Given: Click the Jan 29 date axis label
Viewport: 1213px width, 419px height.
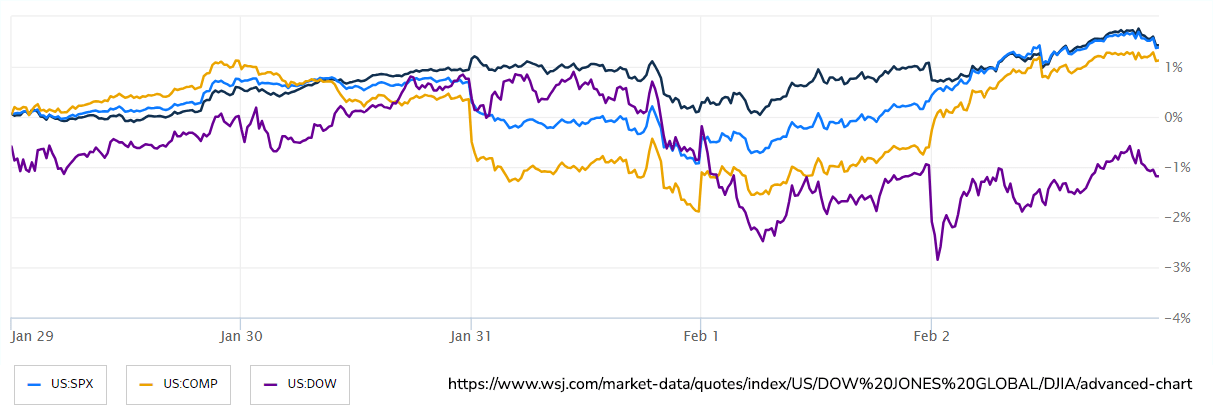Looking at the screenshot, I should [32, 336].
